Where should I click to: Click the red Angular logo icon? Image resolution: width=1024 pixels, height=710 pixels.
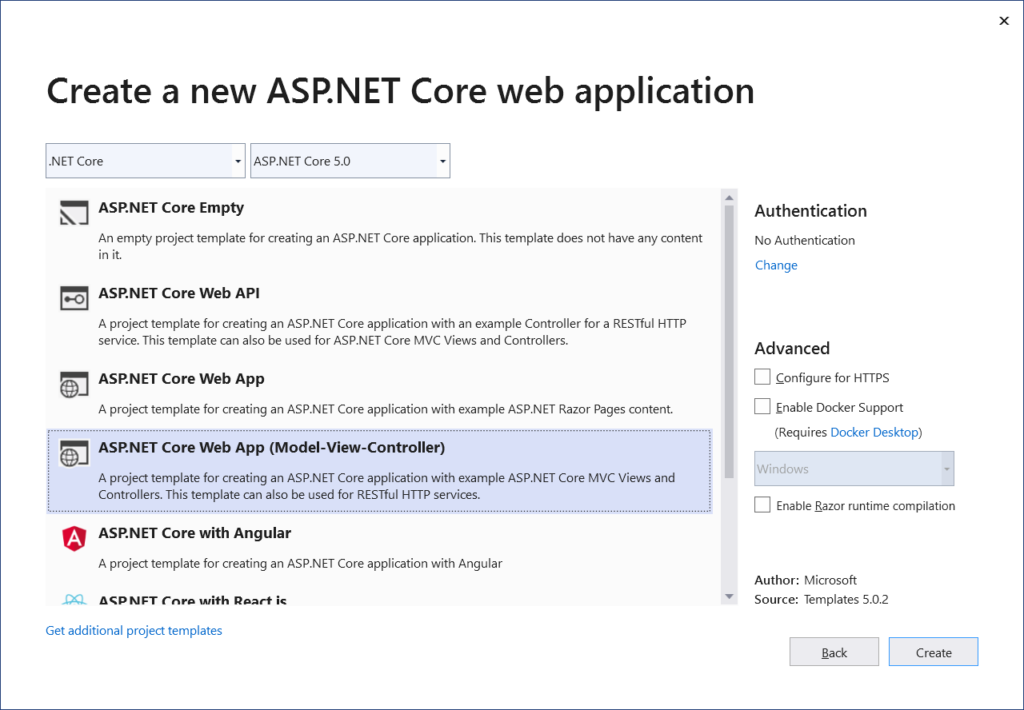coord(74,539)
